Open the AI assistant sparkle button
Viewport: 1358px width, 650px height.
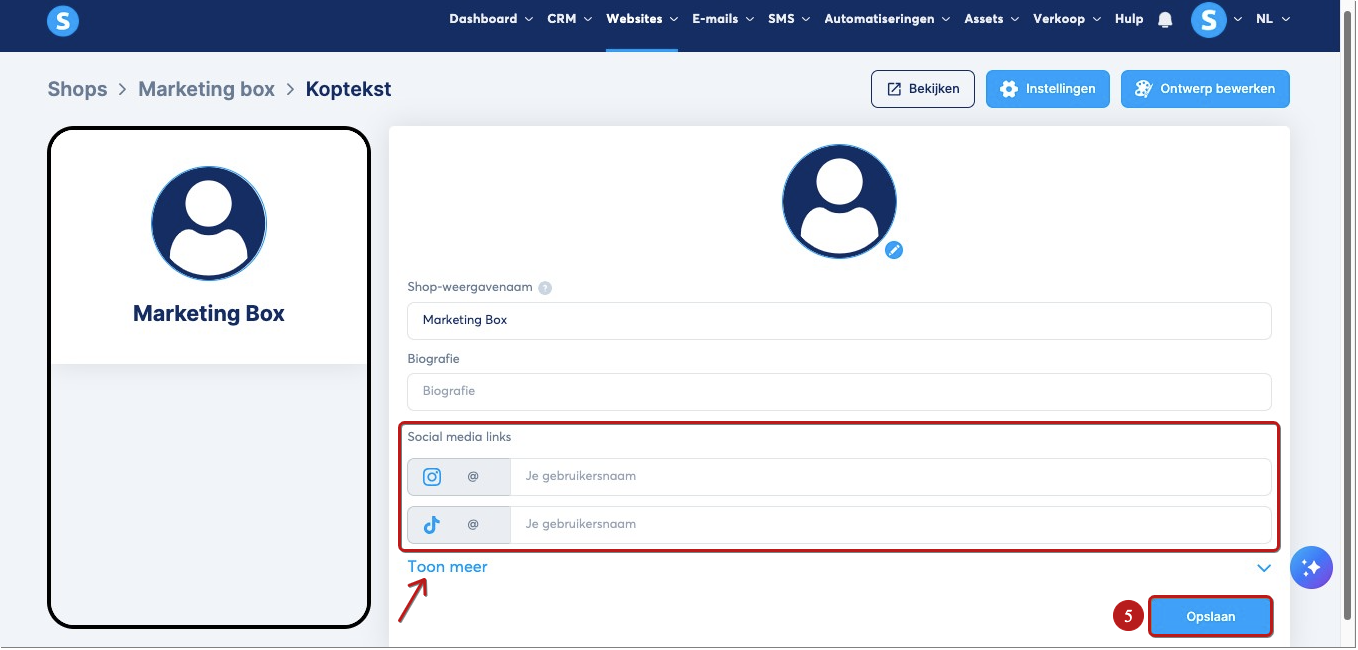click(1311, 568)
